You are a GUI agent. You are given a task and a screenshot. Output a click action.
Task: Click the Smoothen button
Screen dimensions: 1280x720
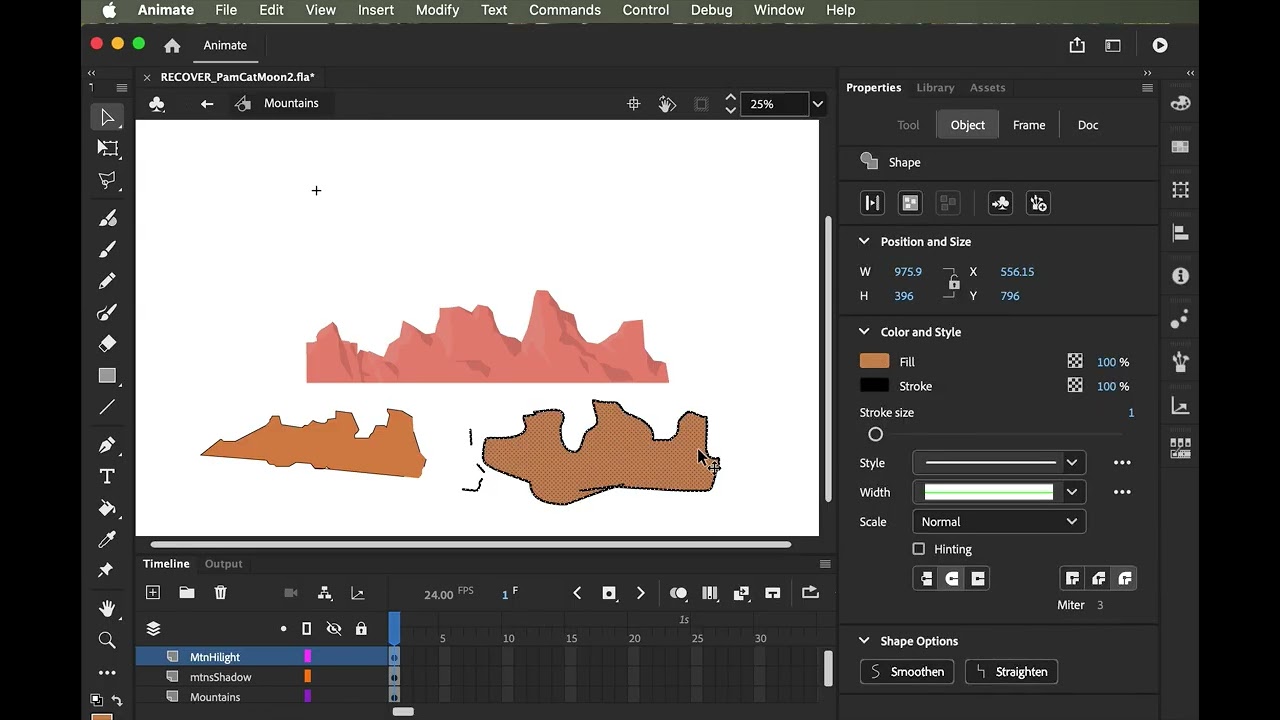coord(907,672)
